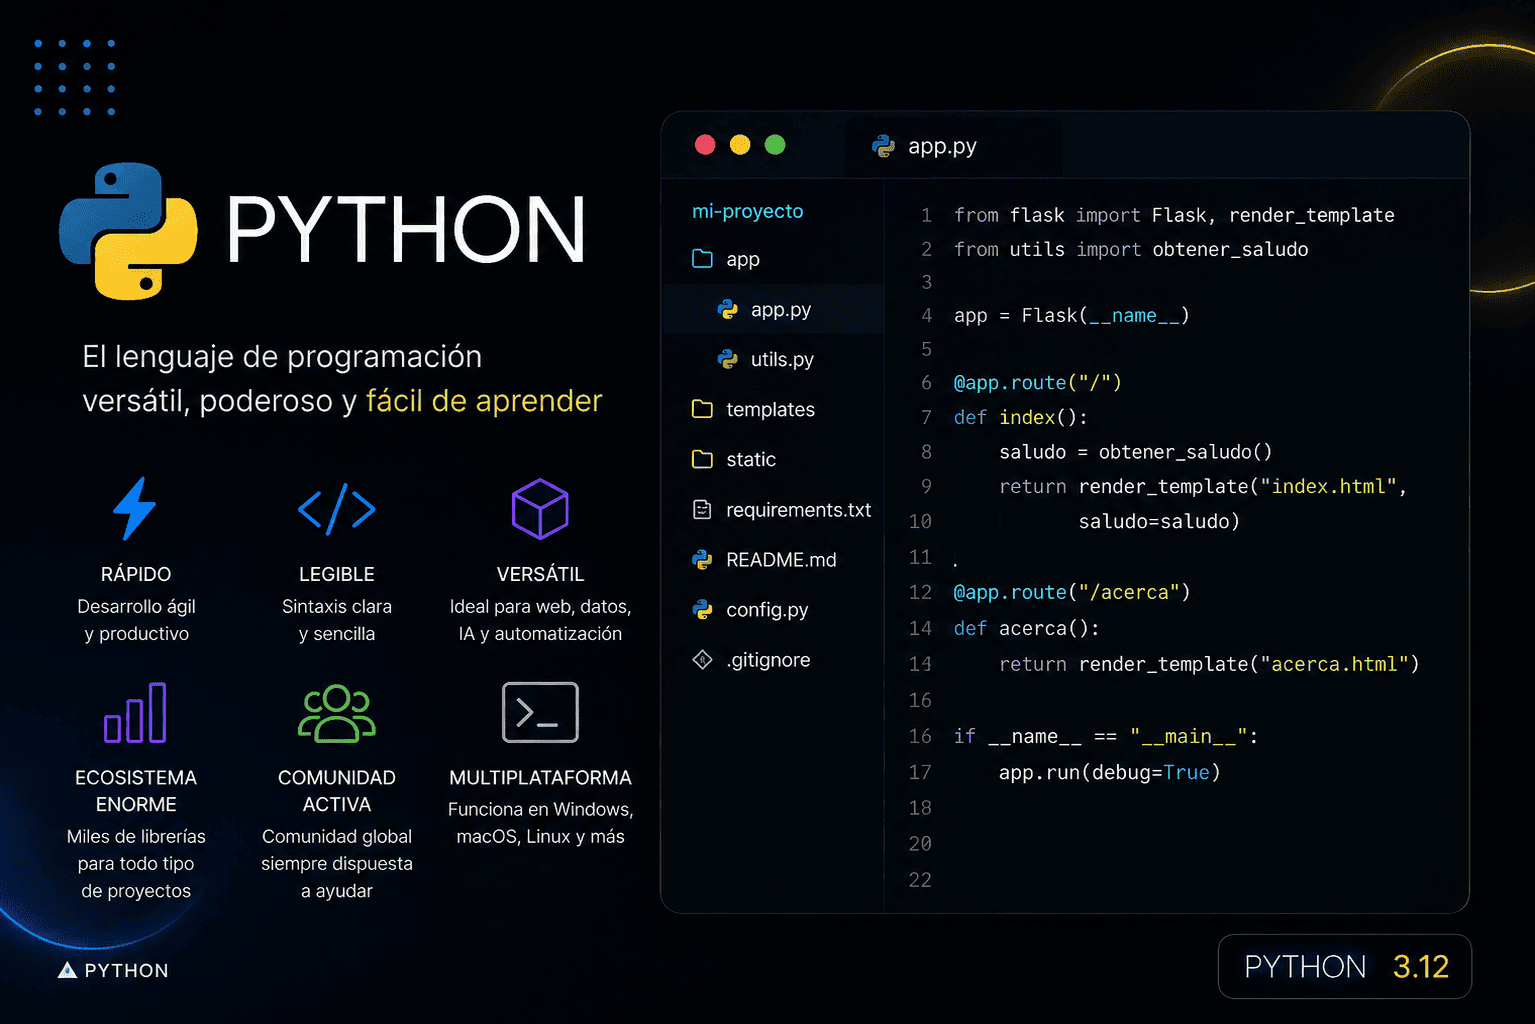Screen dimensions: 1535x1024
Task: Click the Python icon in the app.py tab
Action: (883, 146)
